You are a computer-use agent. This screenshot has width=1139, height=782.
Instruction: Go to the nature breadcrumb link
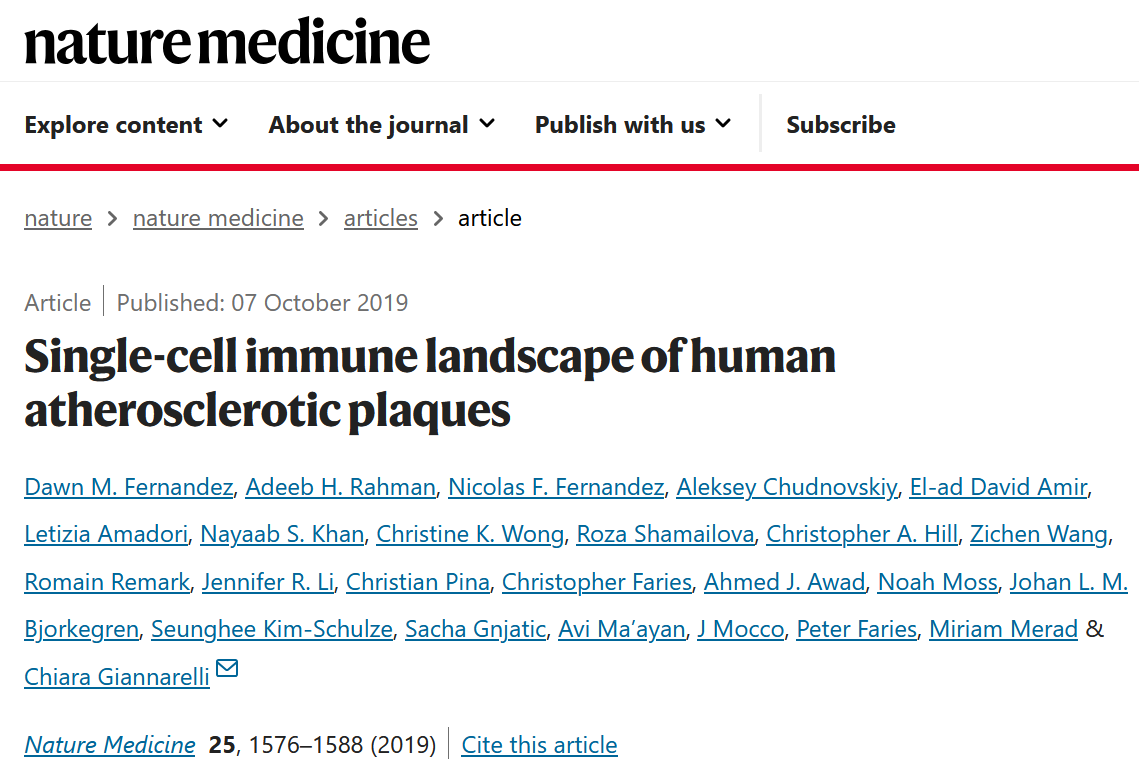coord(58,218)
